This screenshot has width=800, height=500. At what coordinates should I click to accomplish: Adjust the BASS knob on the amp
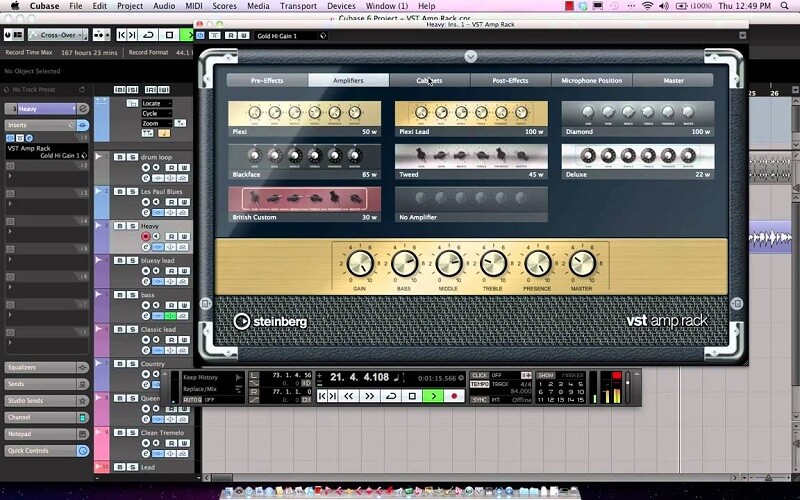point(404,264)
